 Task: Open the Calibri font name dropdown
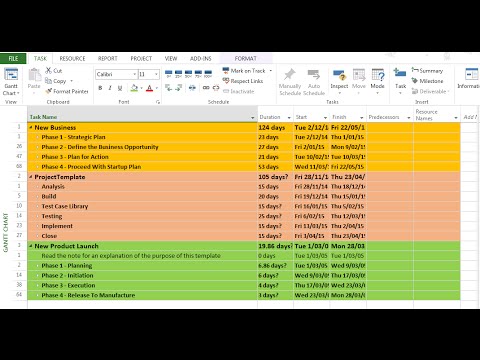point(135,74)
